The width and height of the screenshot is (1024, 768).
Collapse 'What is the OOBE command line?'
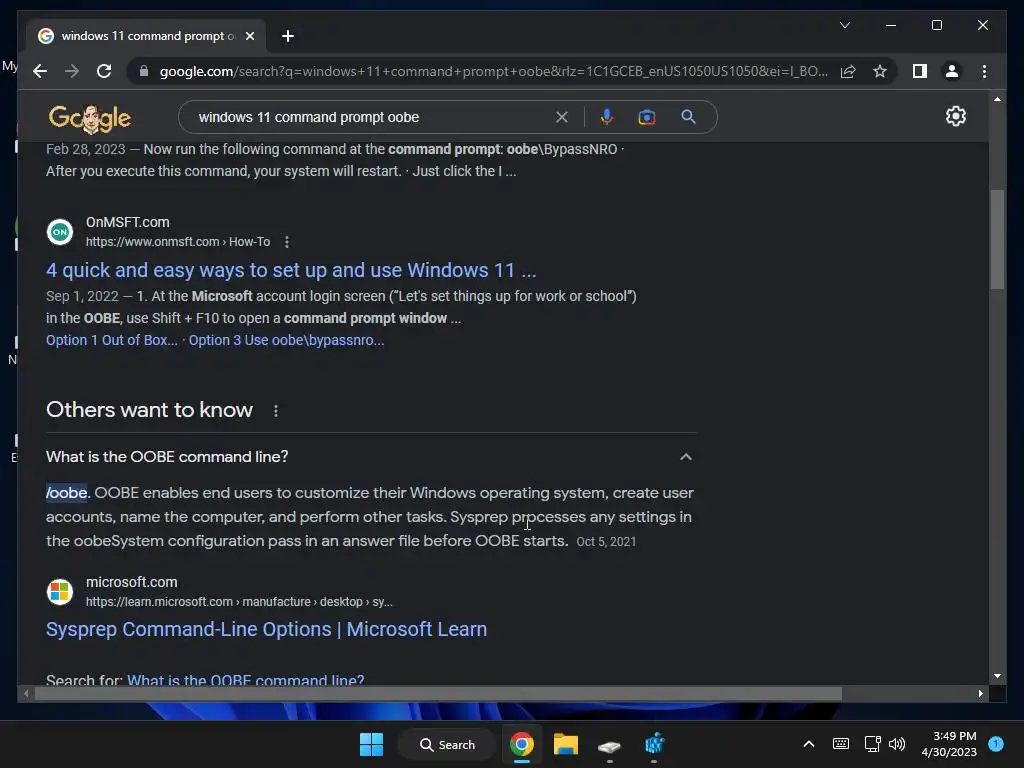click(x=686, y=456)
